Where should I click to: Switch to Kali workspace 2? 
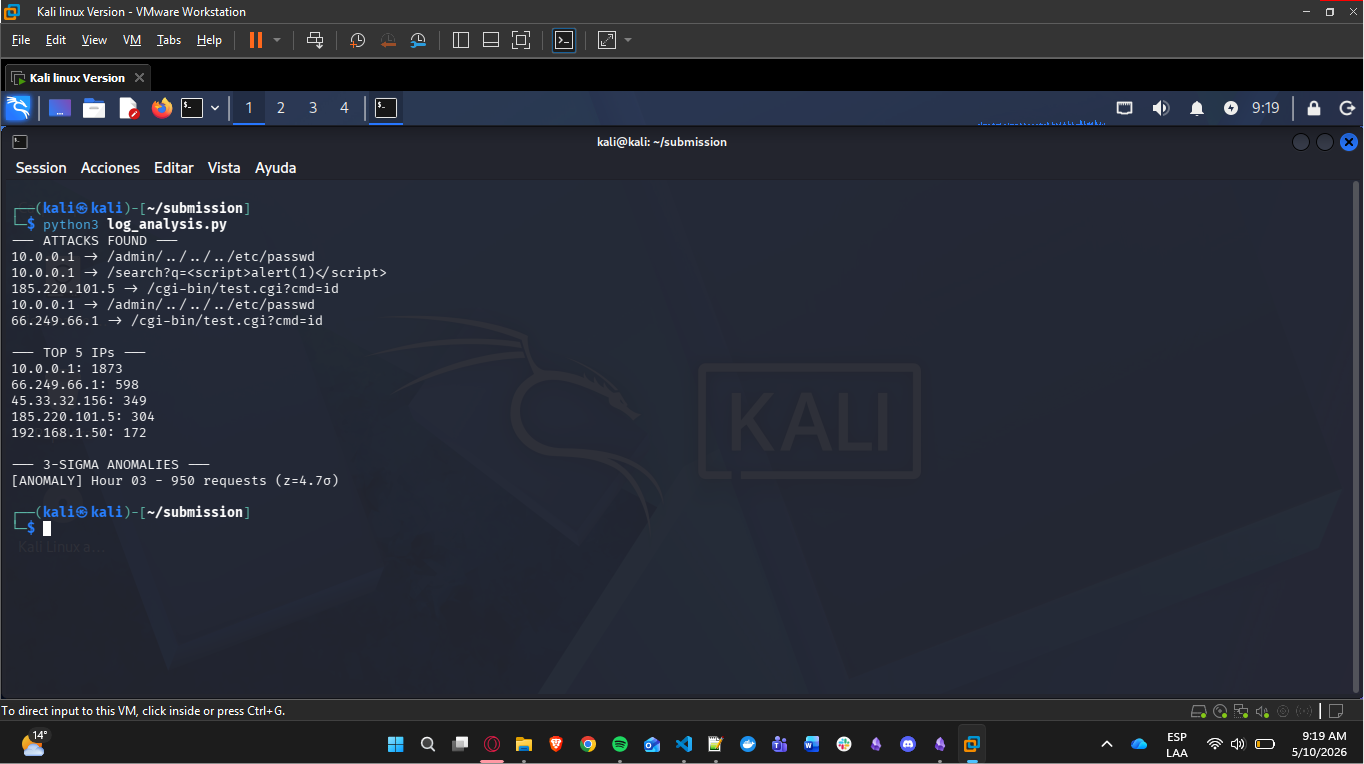click(x=281, y=108)
